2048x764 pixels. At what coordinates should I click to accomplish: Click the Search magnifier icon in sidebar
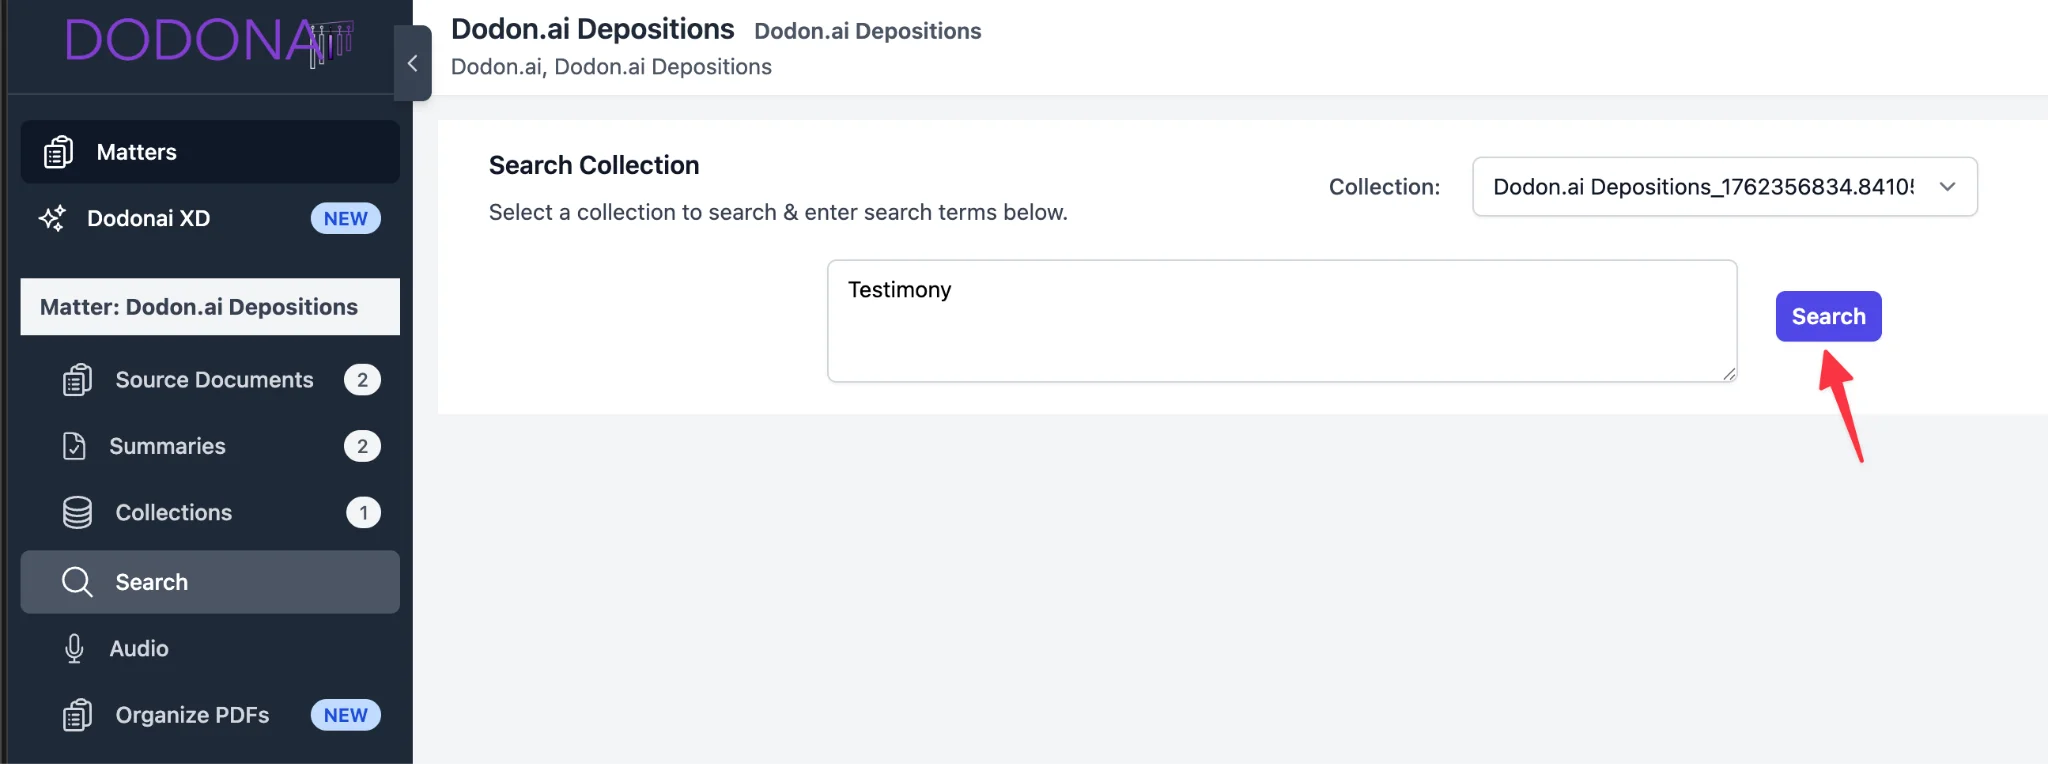pos(77,582)
